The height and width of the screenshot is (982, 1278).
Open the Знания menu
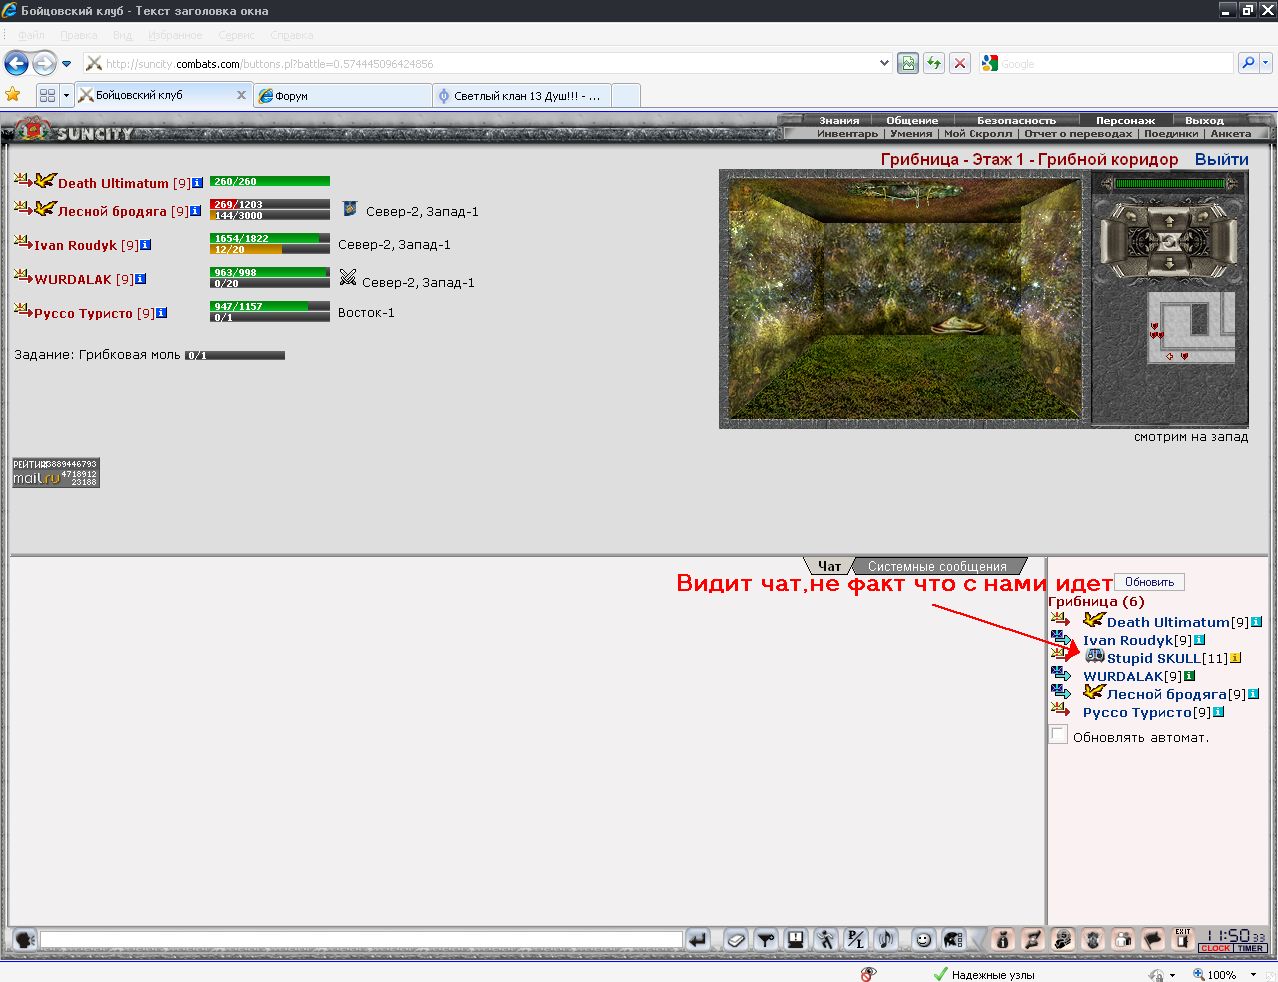pos(839,120)
